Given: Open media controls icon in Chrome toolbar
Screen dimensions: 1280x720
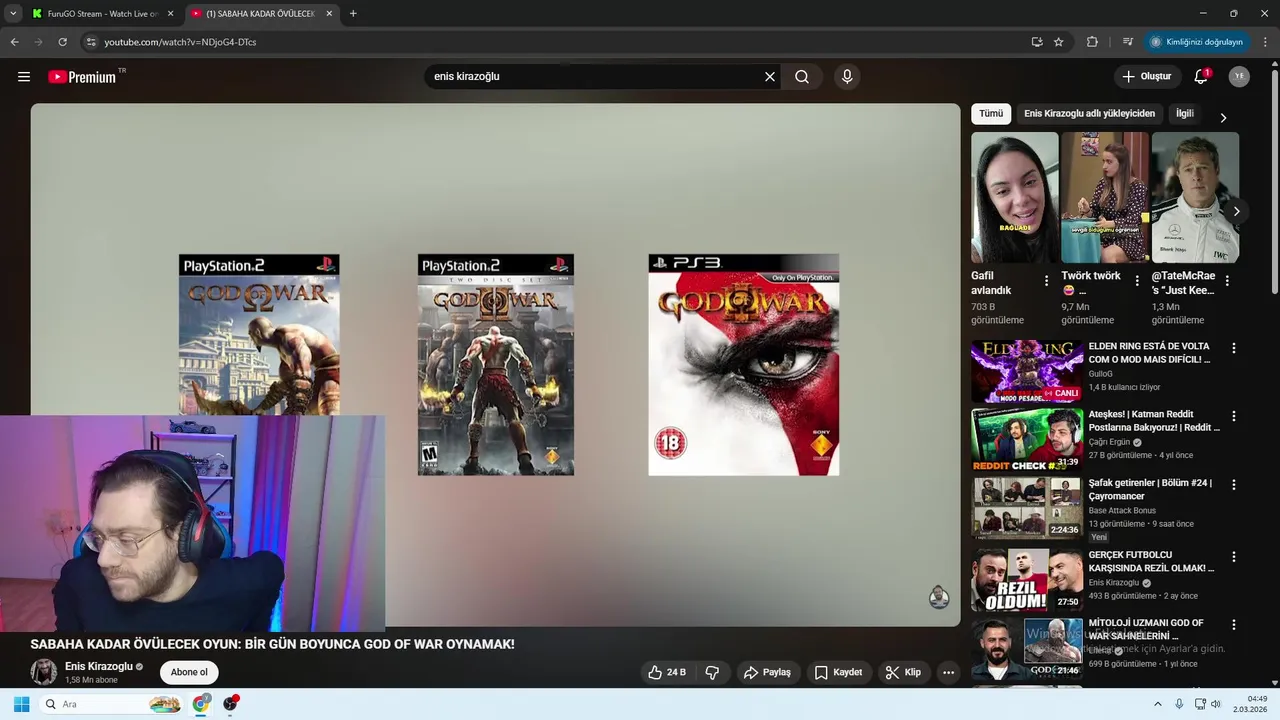Looking at the screenshot, I should point(1127,42).
